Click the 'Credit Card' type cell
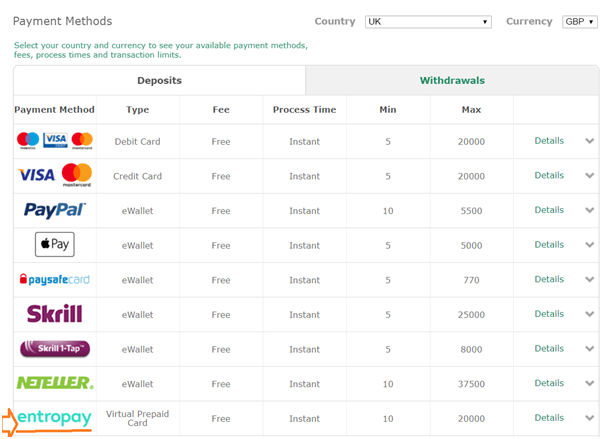Viewport: 606px width, 439px height. [138, 176]
